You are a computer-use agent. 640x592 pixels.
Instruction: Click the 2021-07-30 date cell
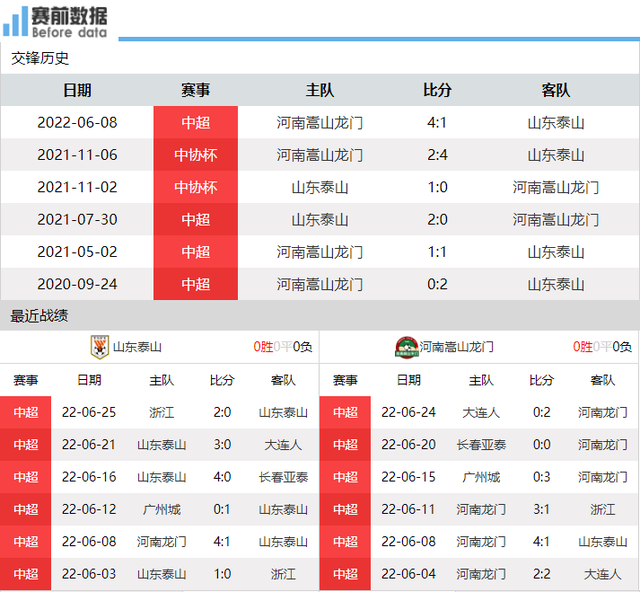(x=77, y=220)
